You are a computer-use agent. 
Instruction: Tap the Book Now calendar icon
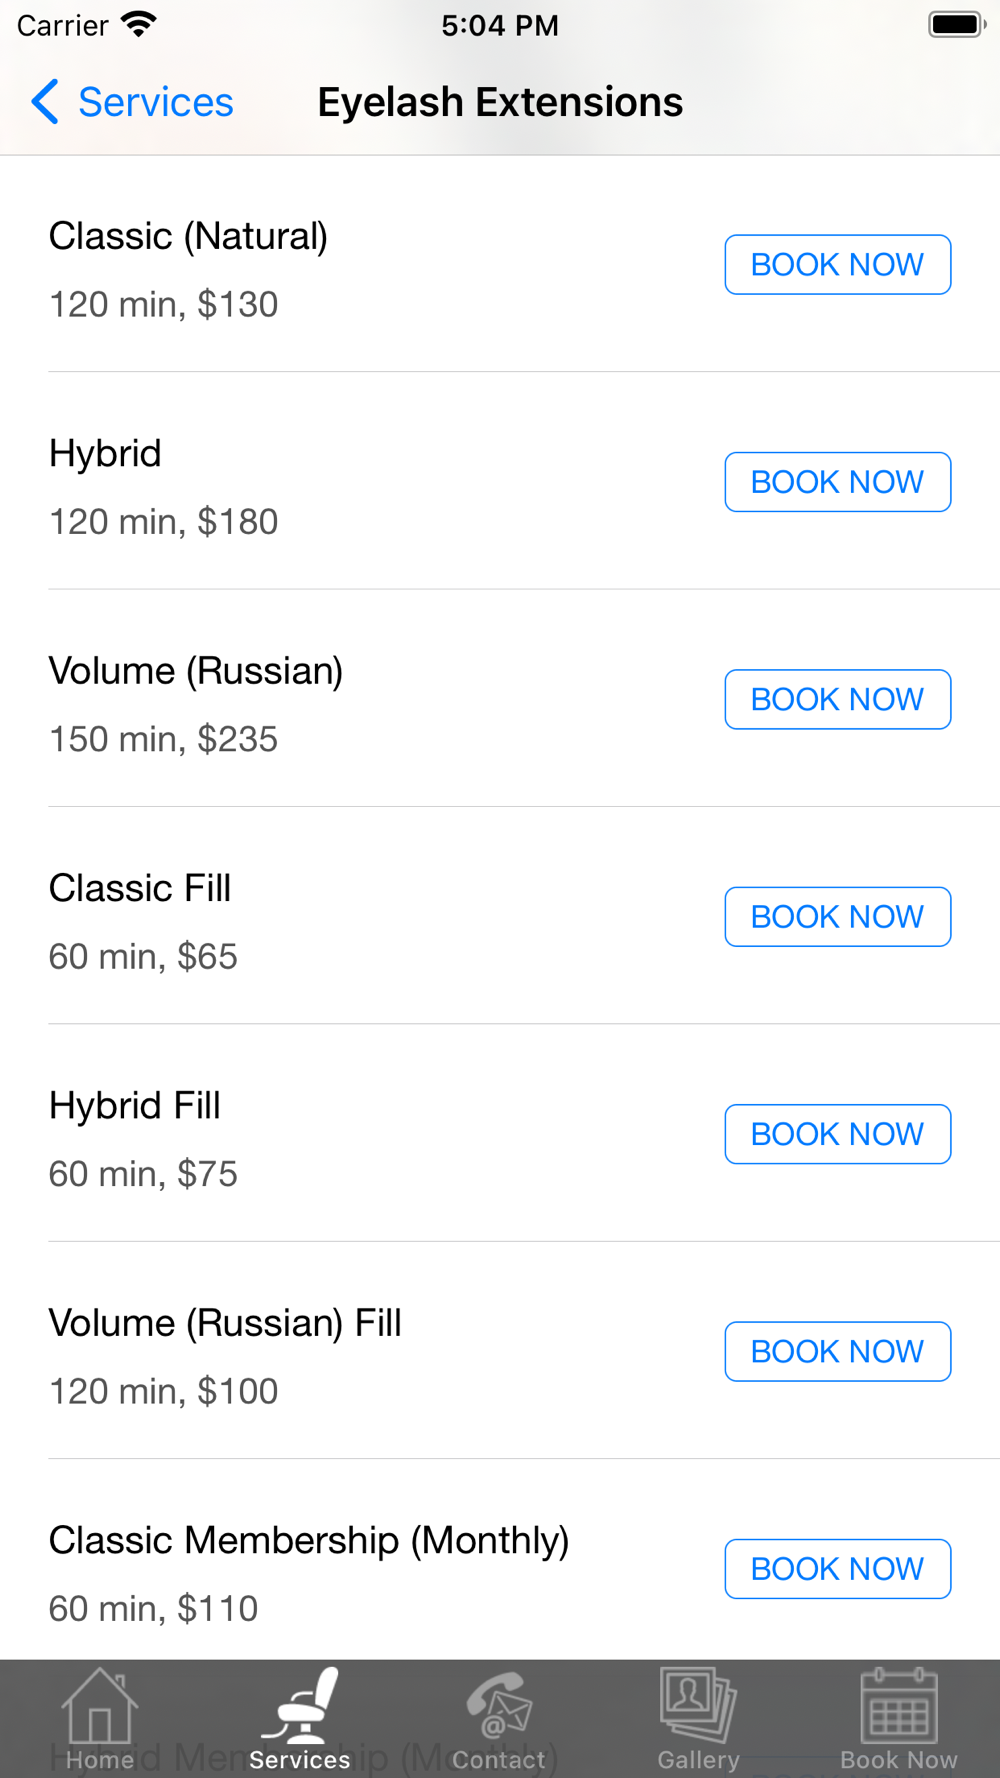pos(899,1706)
